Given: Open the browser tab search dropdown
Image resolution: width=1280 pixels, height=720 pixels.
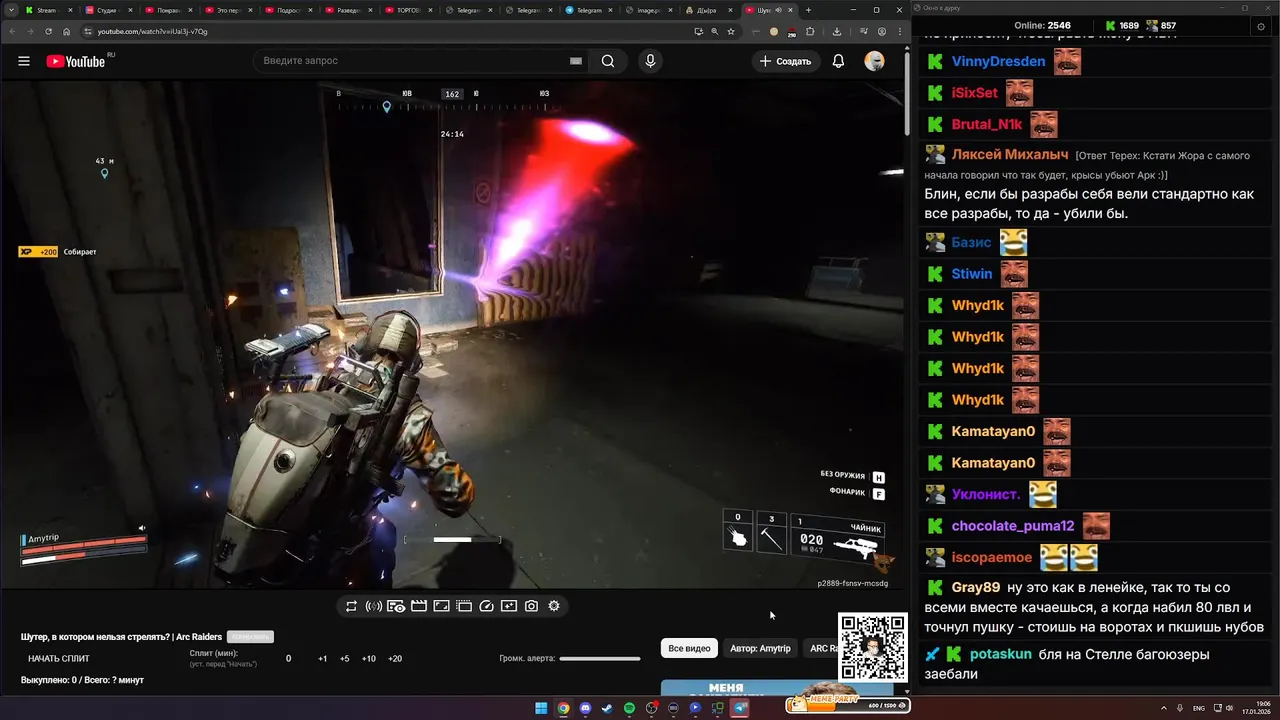Looking at the screenshot, I should 10,10.
